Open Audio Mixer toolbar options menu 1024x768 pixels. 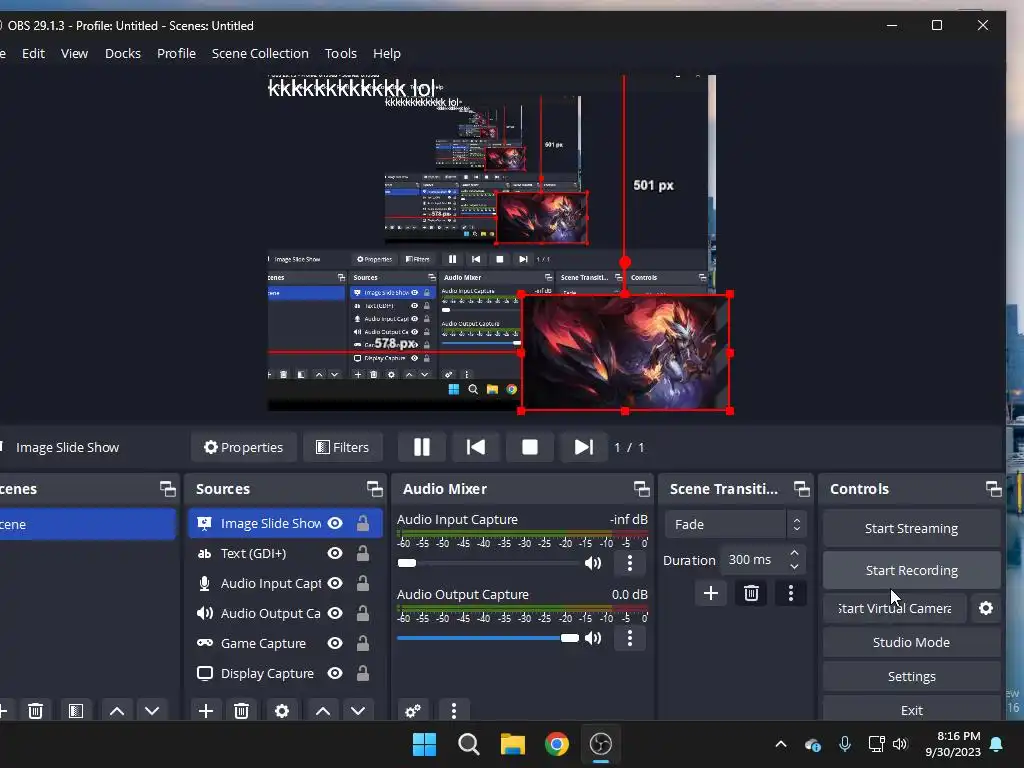pos(454,711)
